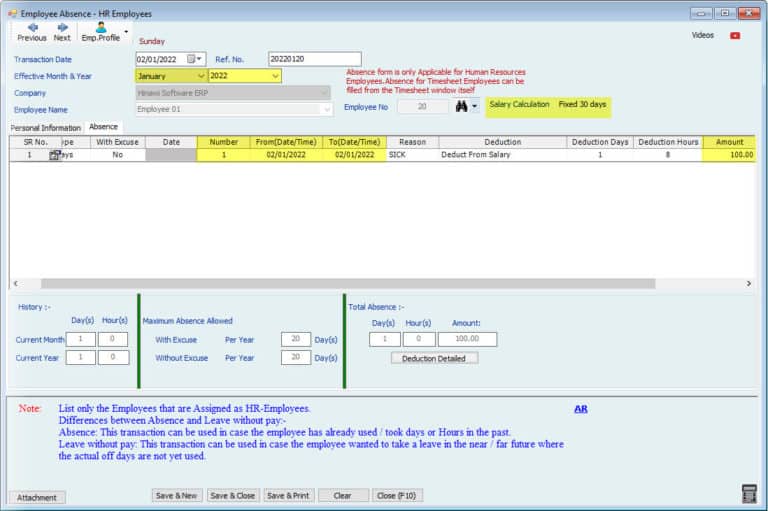Open the Transaction Date calendar picker
The width and height of the screenshot is (768, 511).
(x=192, y=59)
